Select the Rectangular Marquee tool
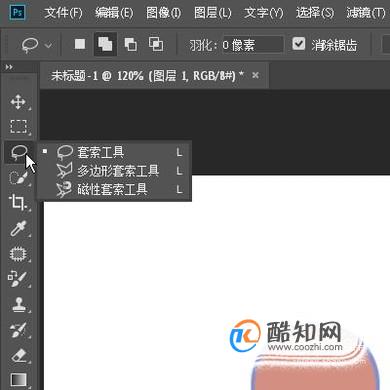This screenshot has height=390, width=390. point(18,127)
